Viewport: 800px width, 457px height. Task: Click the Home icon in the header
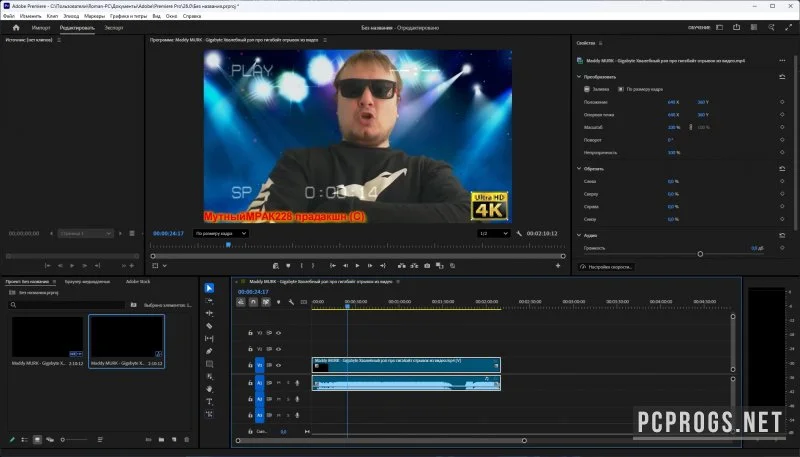click(x=16, y=28)
